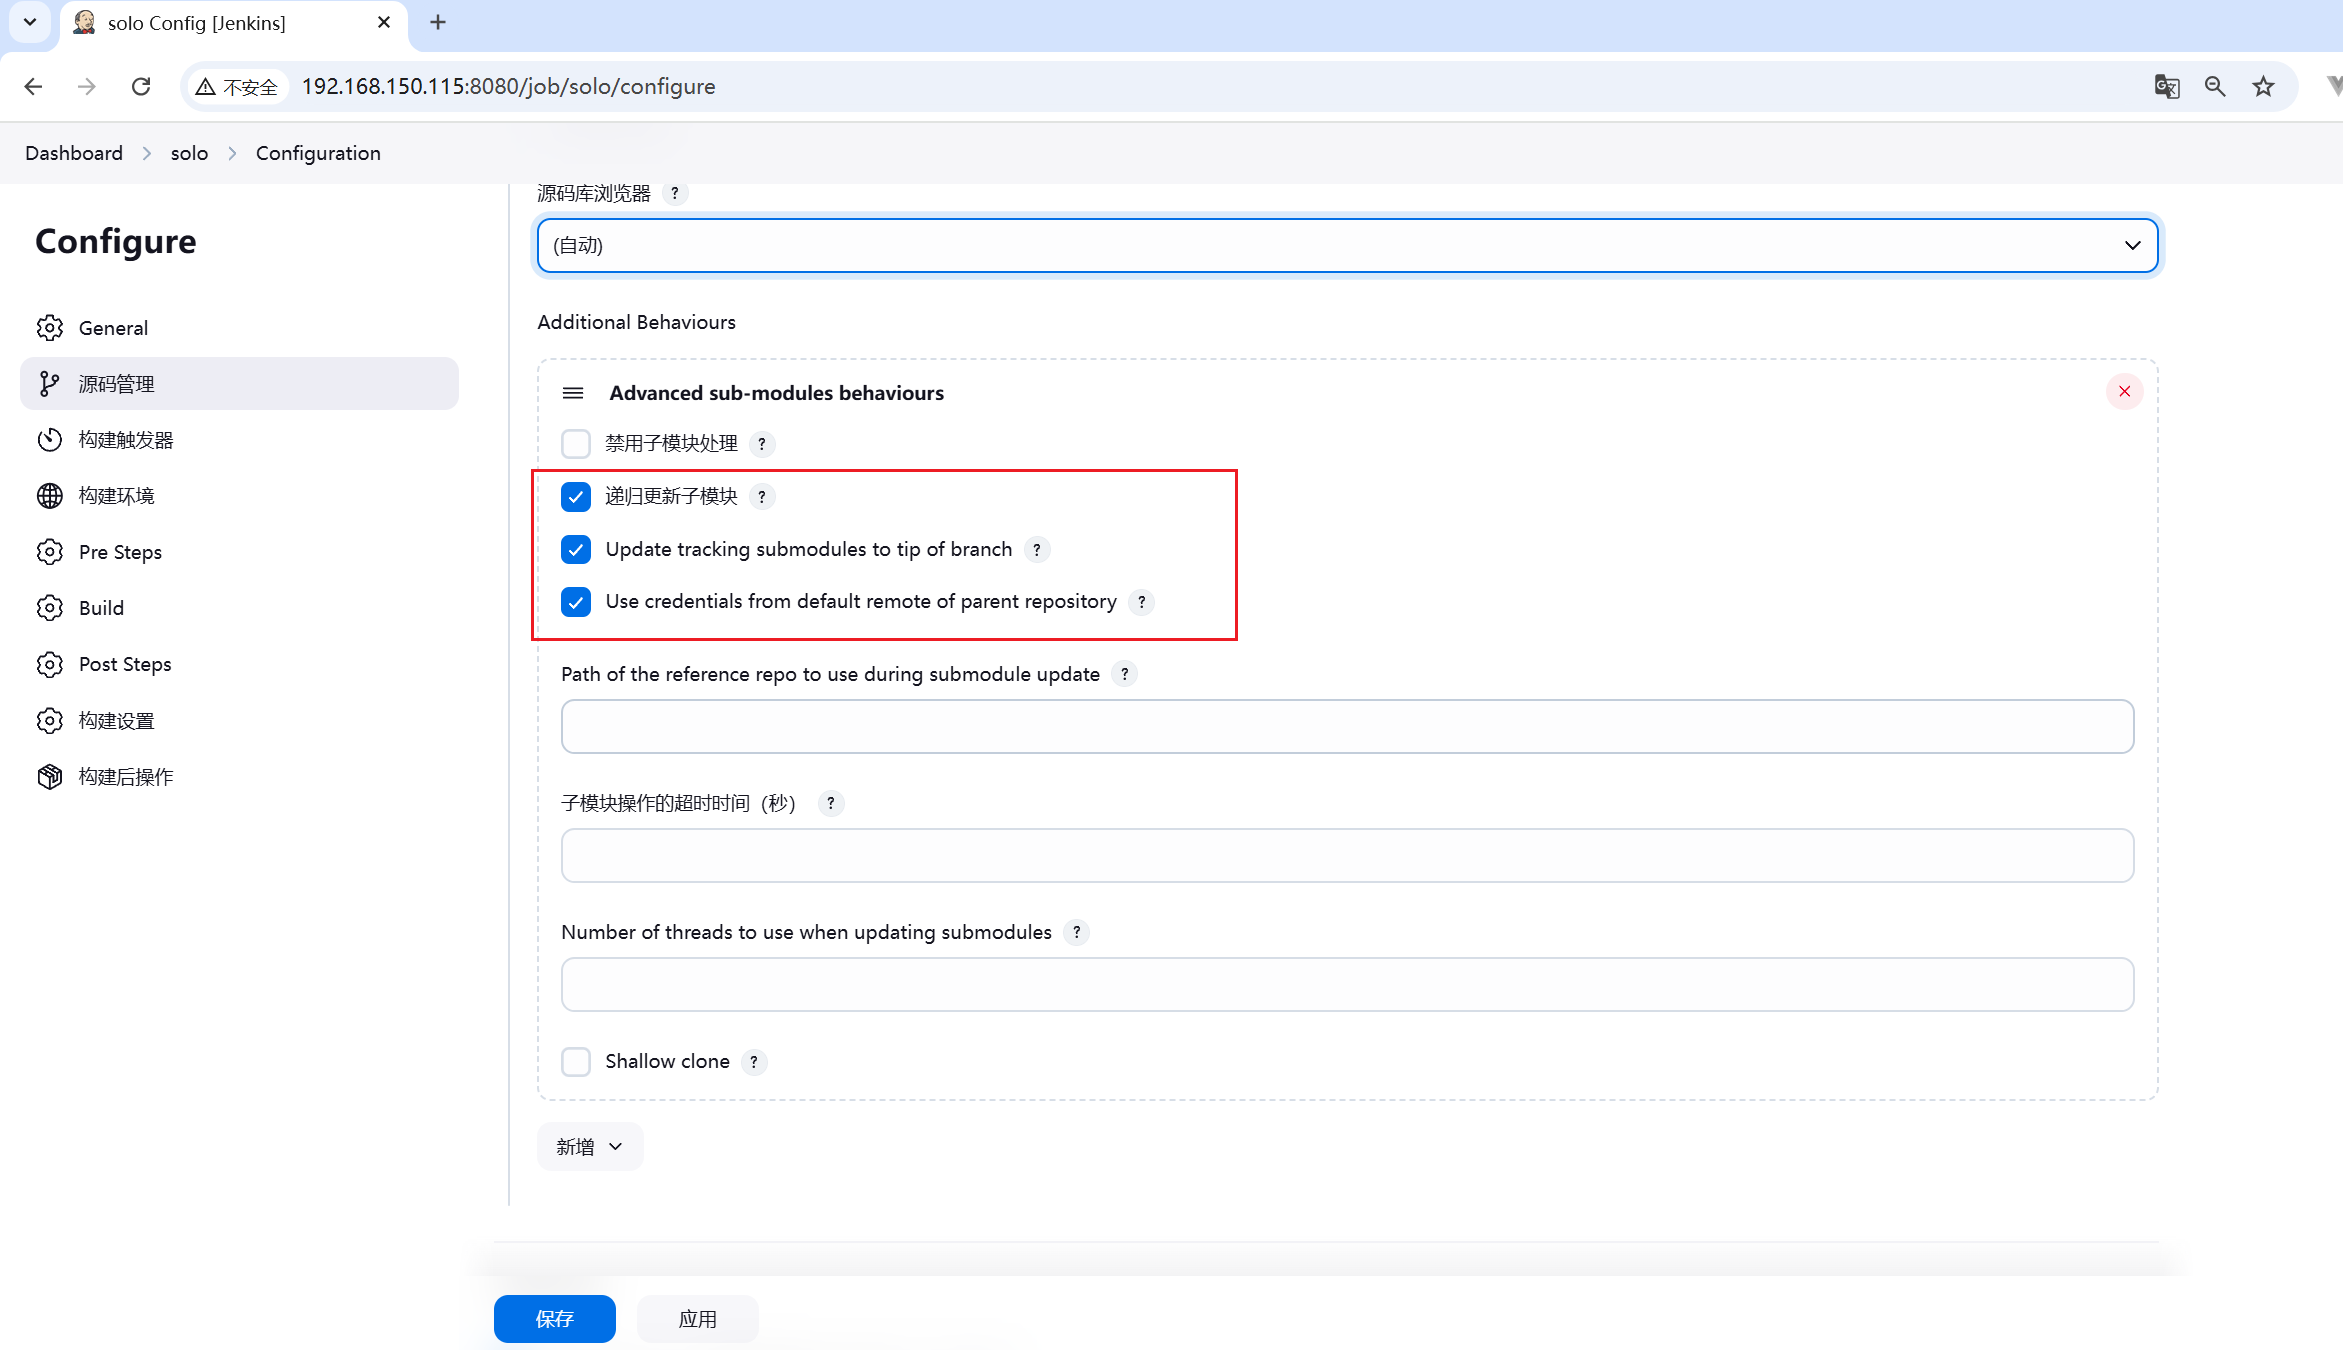Click the drag handle of Advanced sub-modules behaviours

[x=573, y=393]
